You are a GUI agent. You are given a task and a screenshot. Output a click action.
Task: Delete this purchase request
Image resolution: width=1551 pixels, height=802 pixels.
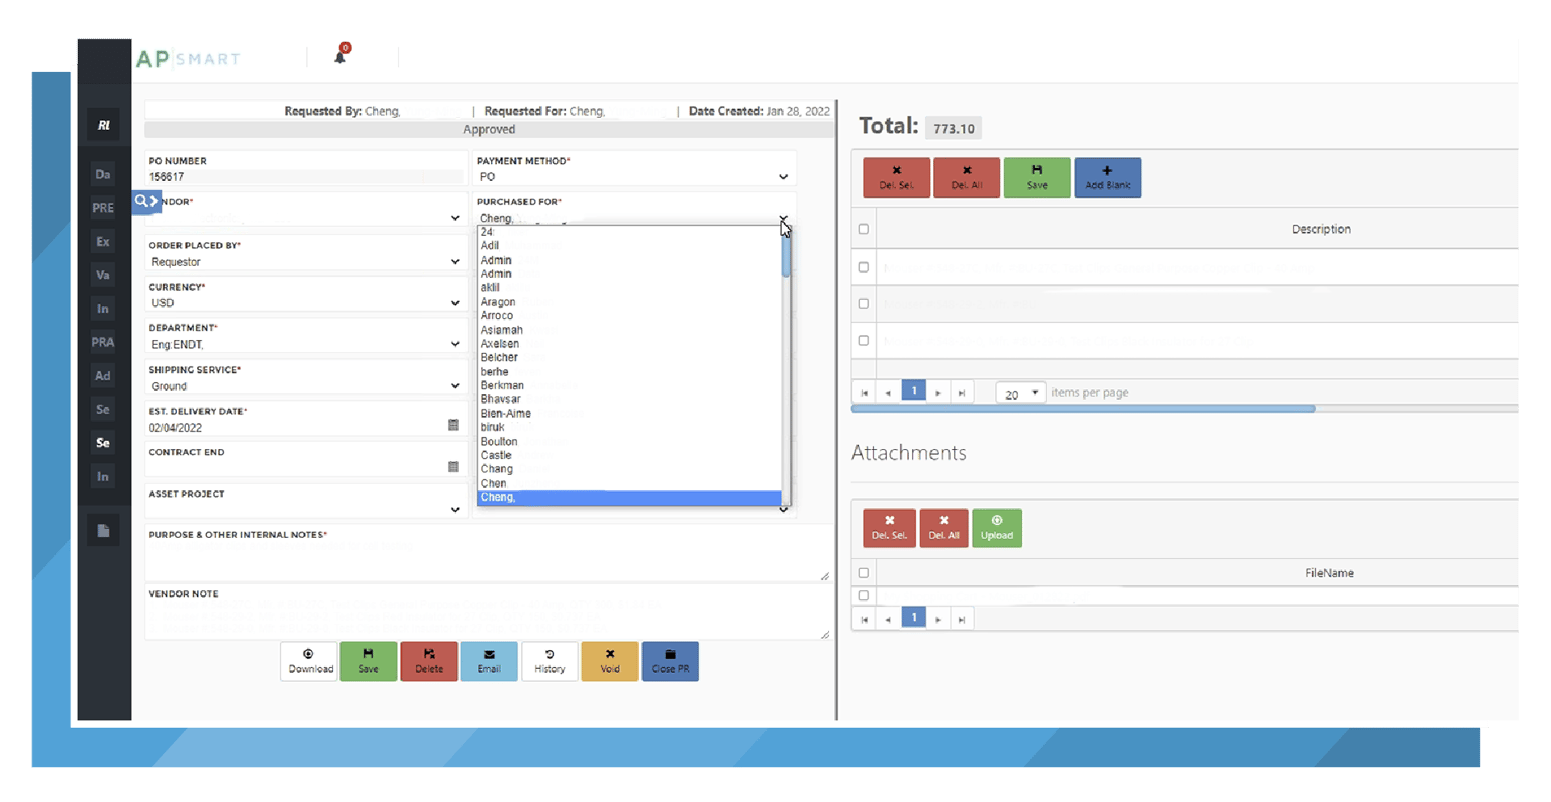click(x=429, y=661)
